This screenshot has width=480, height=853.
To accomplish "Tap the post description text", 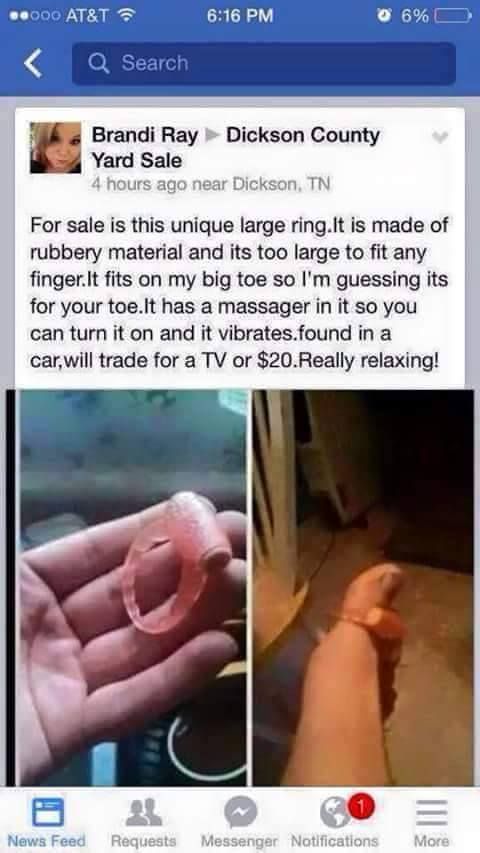I will click(240, 293).
